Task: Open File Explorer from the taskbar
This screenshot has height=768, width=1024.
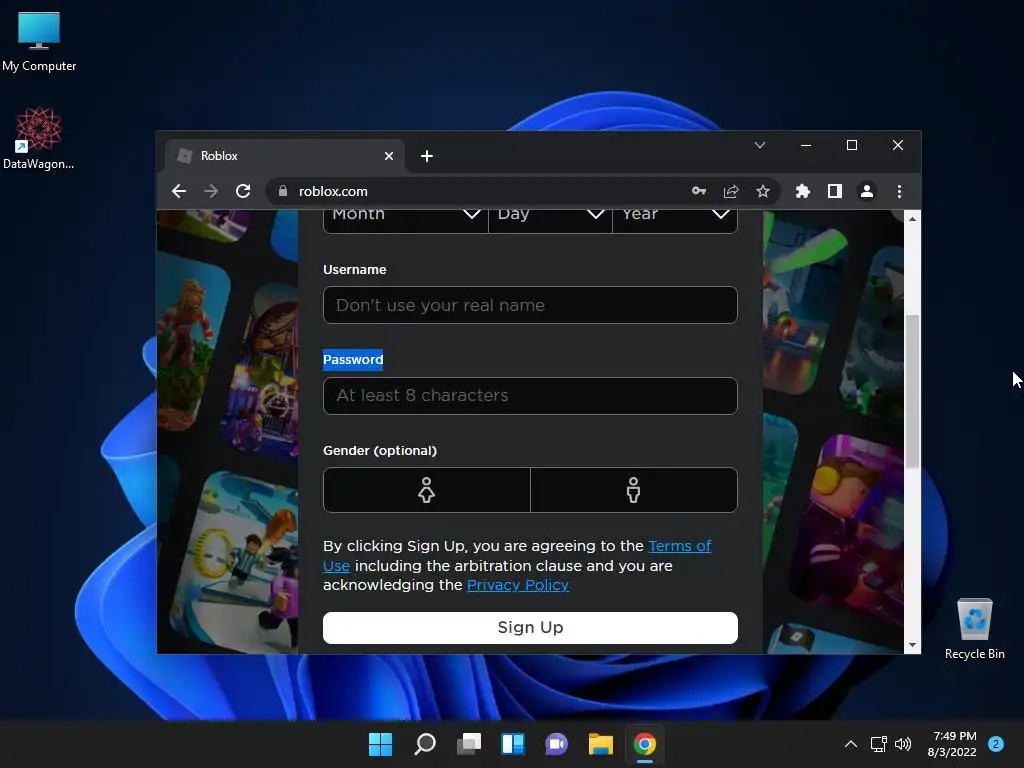Action: tap(600, 744)
